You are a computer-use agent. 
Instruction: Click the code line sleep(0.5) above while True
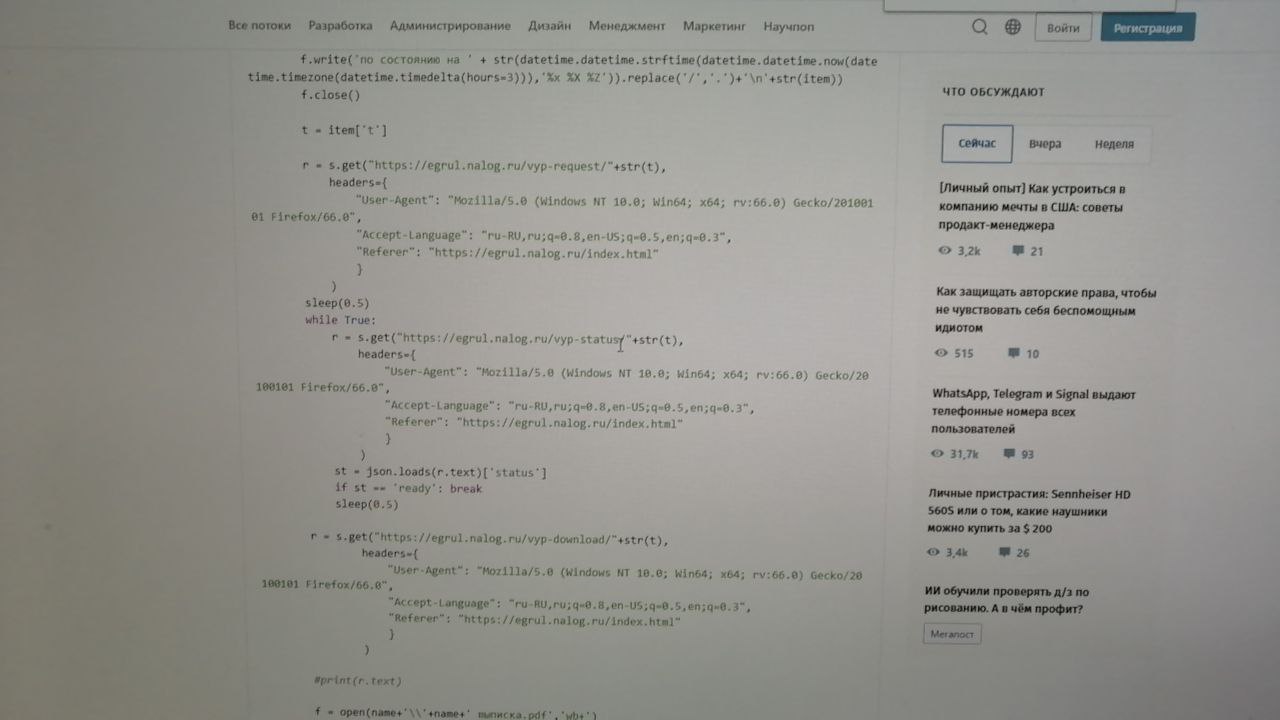coord(337,303)
